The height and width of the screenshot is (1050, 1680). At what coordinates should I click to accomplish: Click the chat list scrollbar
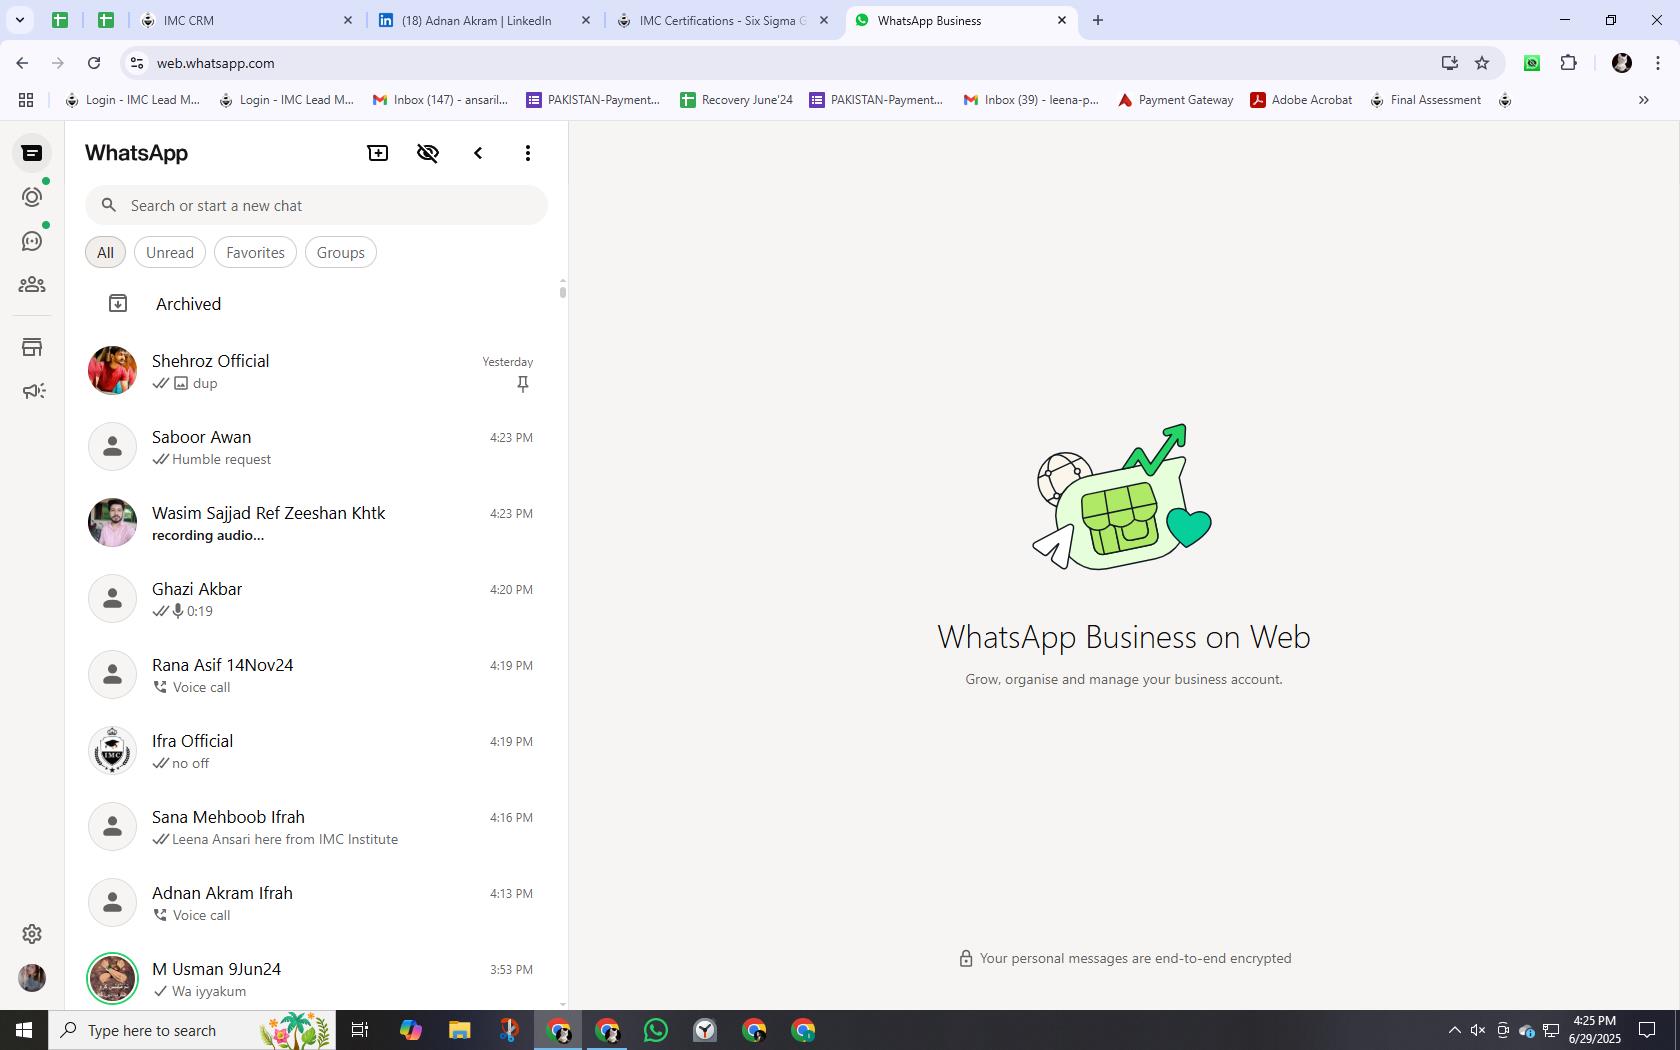(563, 291)
